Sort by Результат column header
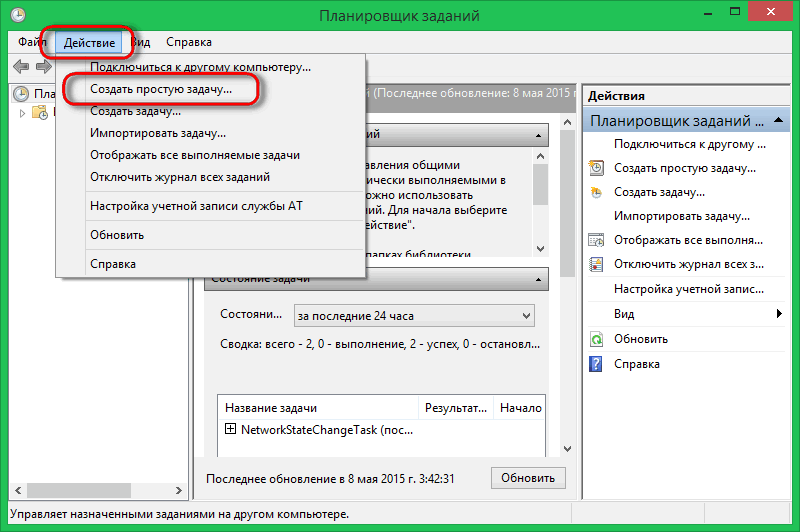 click(456, 408)
